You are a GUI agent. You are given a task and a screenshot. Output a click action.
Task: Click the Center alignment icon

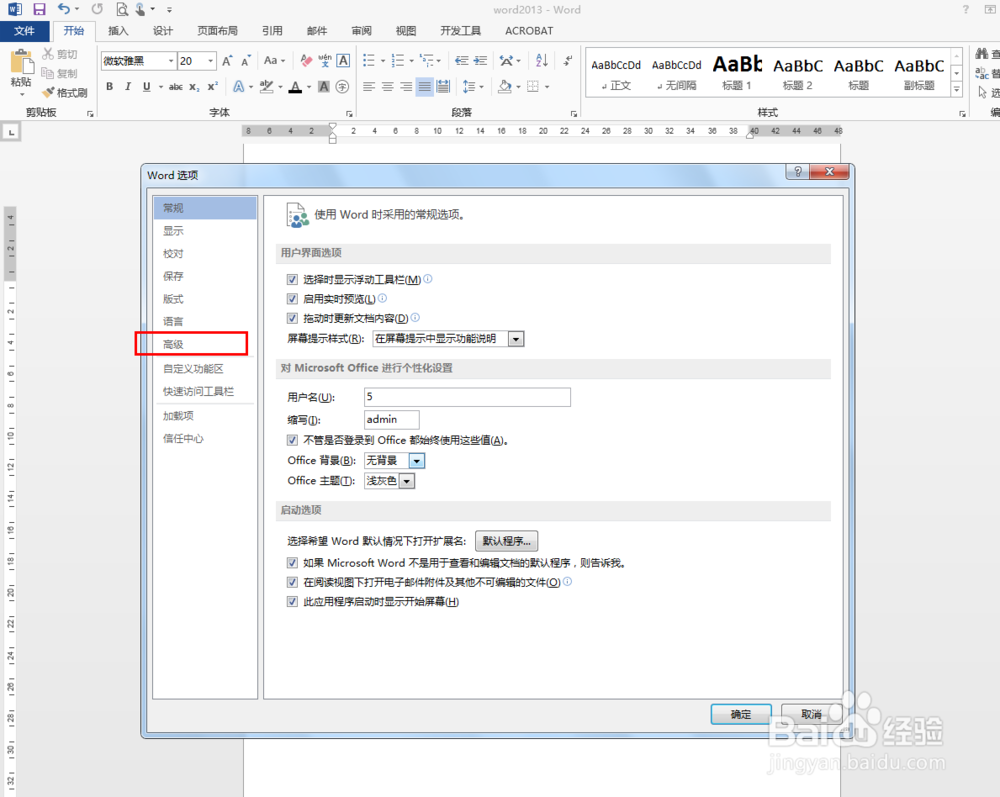tap(387, 87)
